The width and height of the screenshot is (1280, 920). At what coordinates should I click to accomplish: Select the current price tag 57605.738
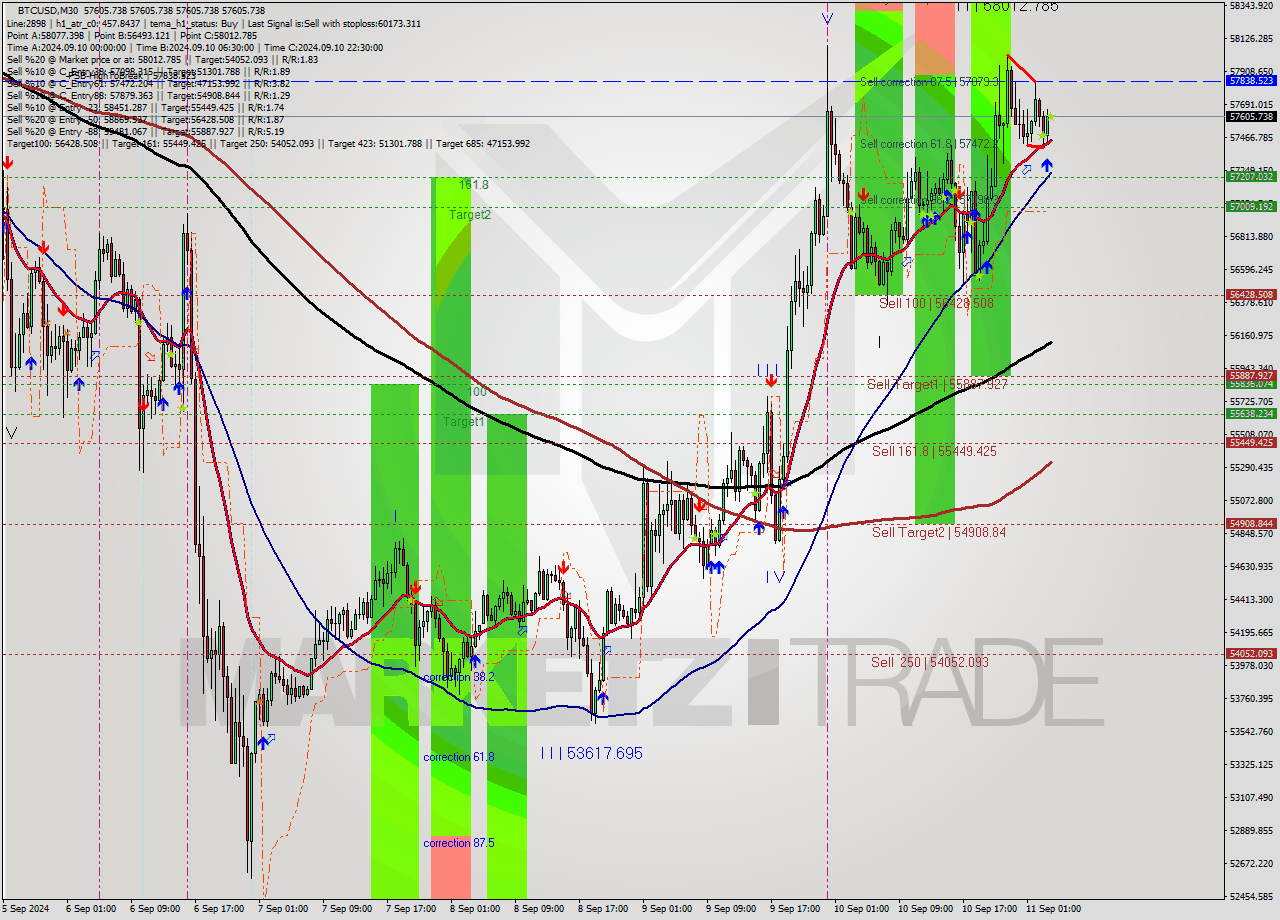[x=1252, y=116]
